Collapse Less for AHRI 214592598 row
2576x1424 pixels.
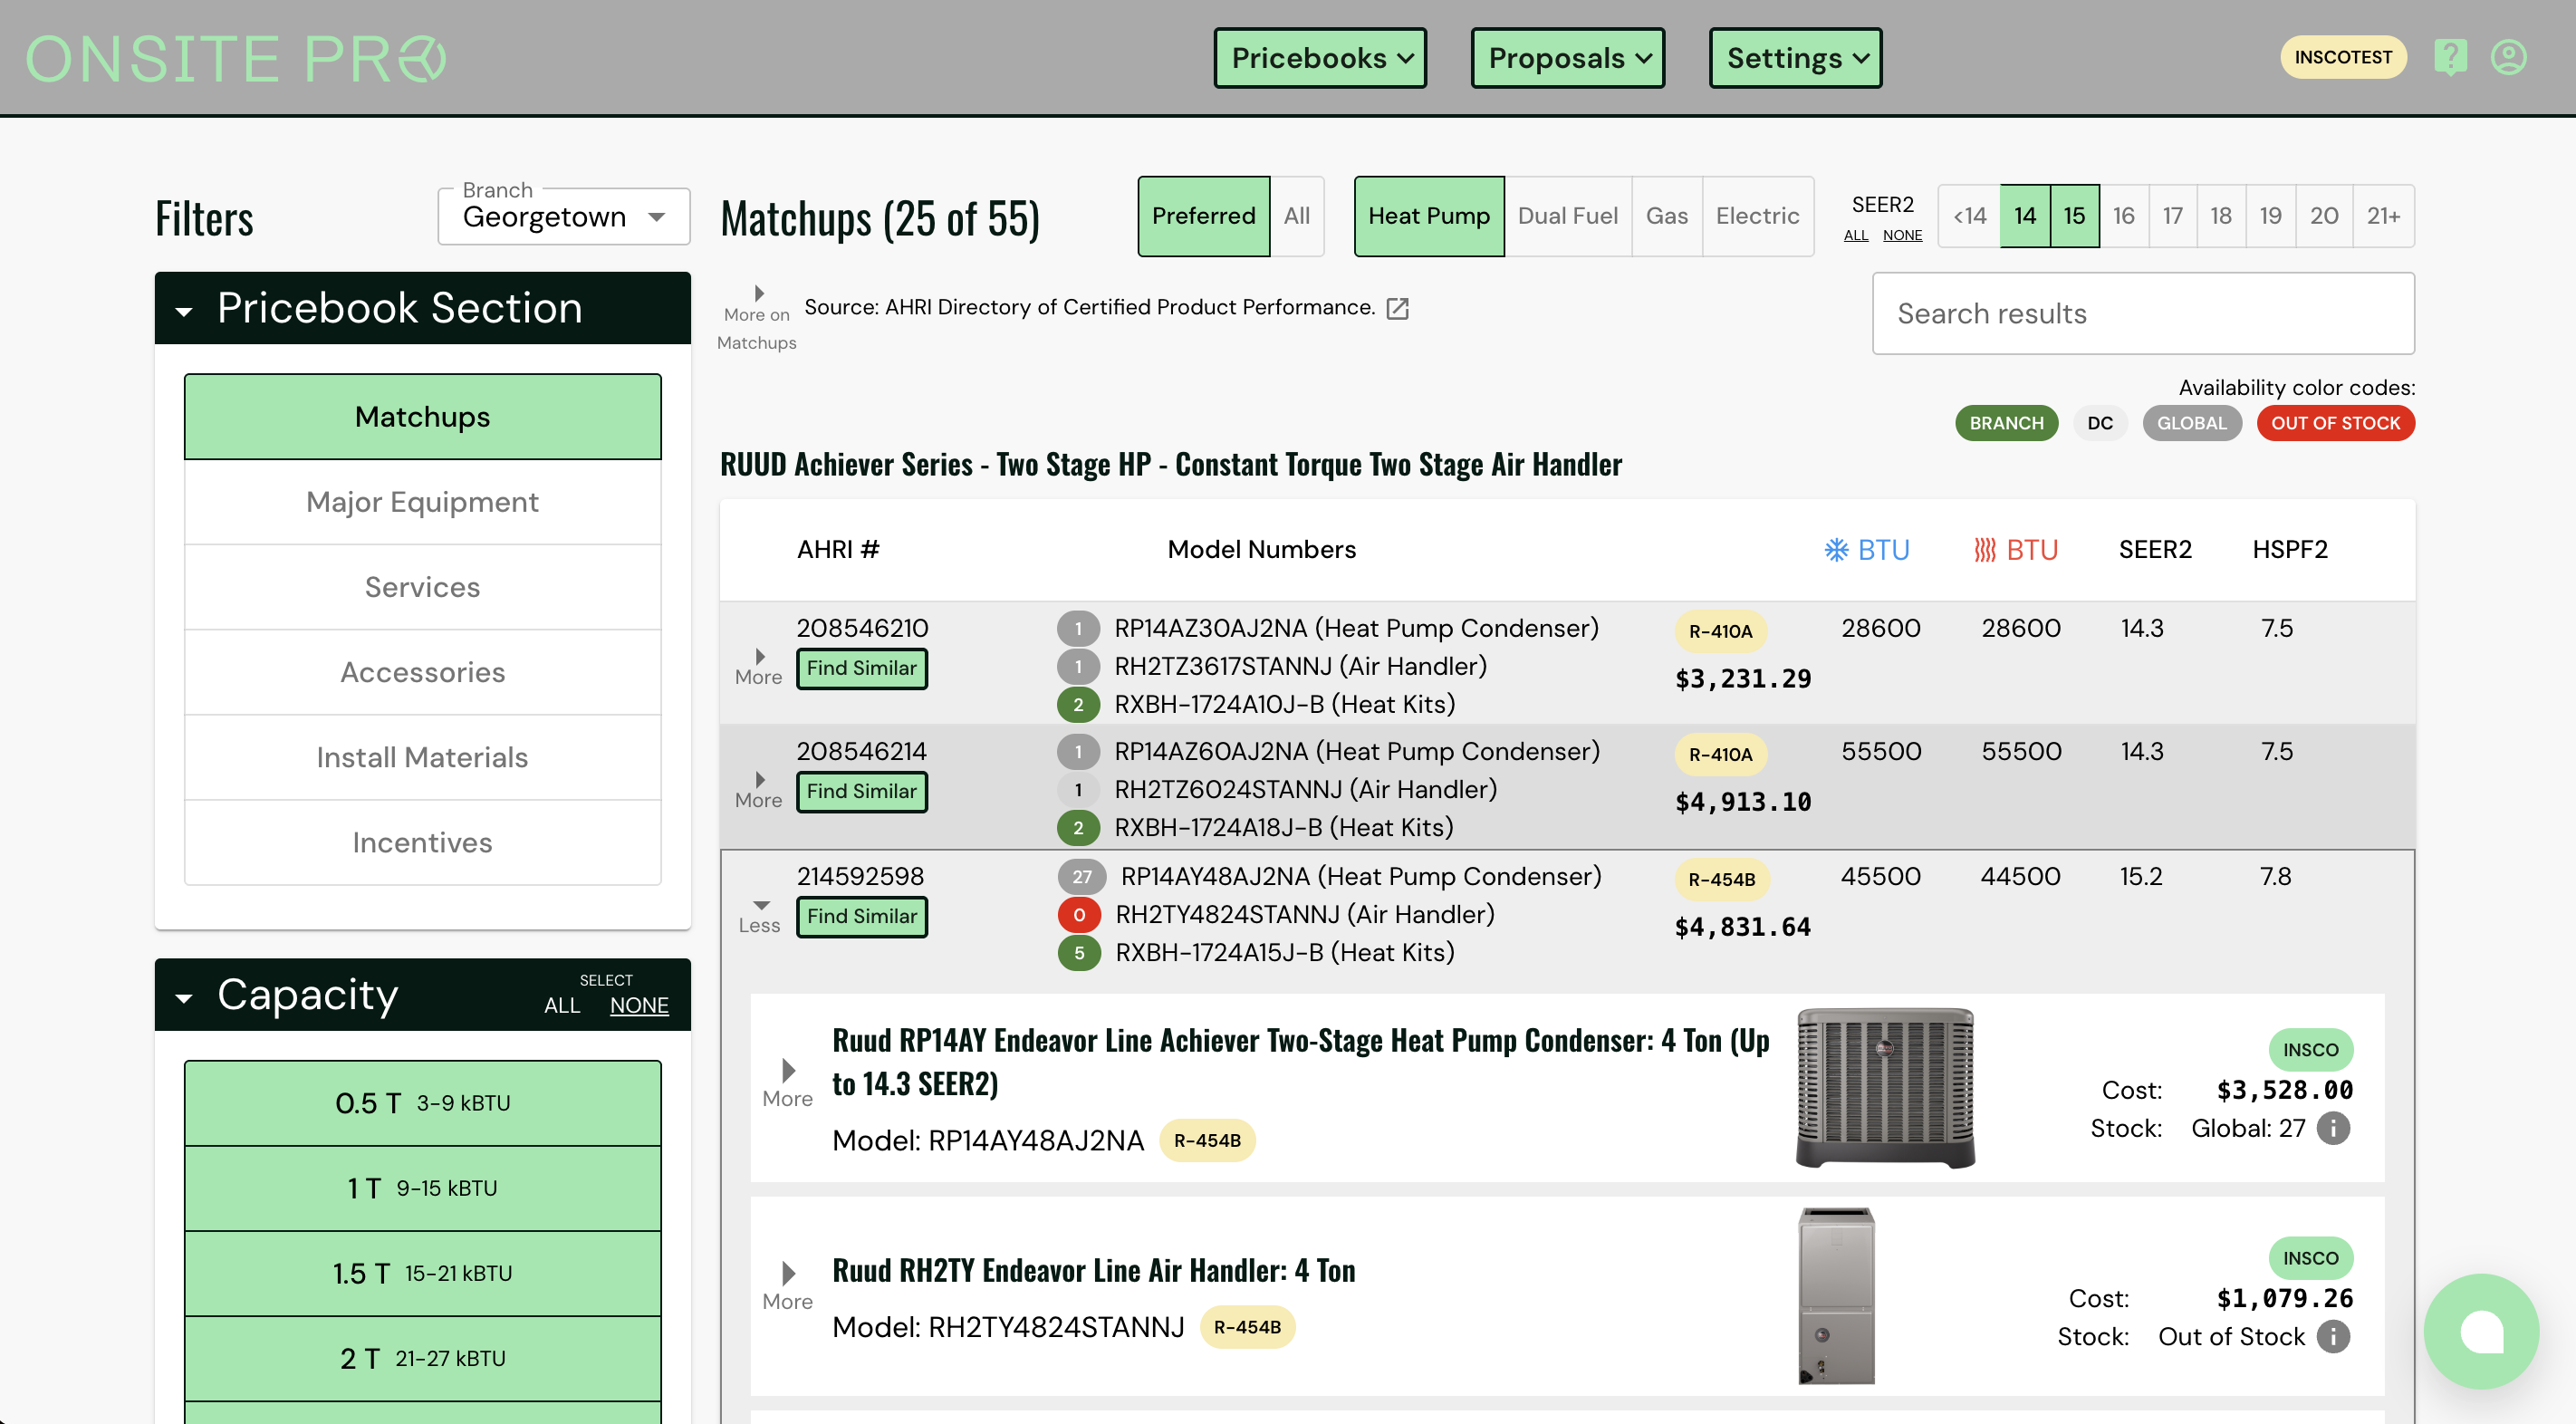point(760,915)
